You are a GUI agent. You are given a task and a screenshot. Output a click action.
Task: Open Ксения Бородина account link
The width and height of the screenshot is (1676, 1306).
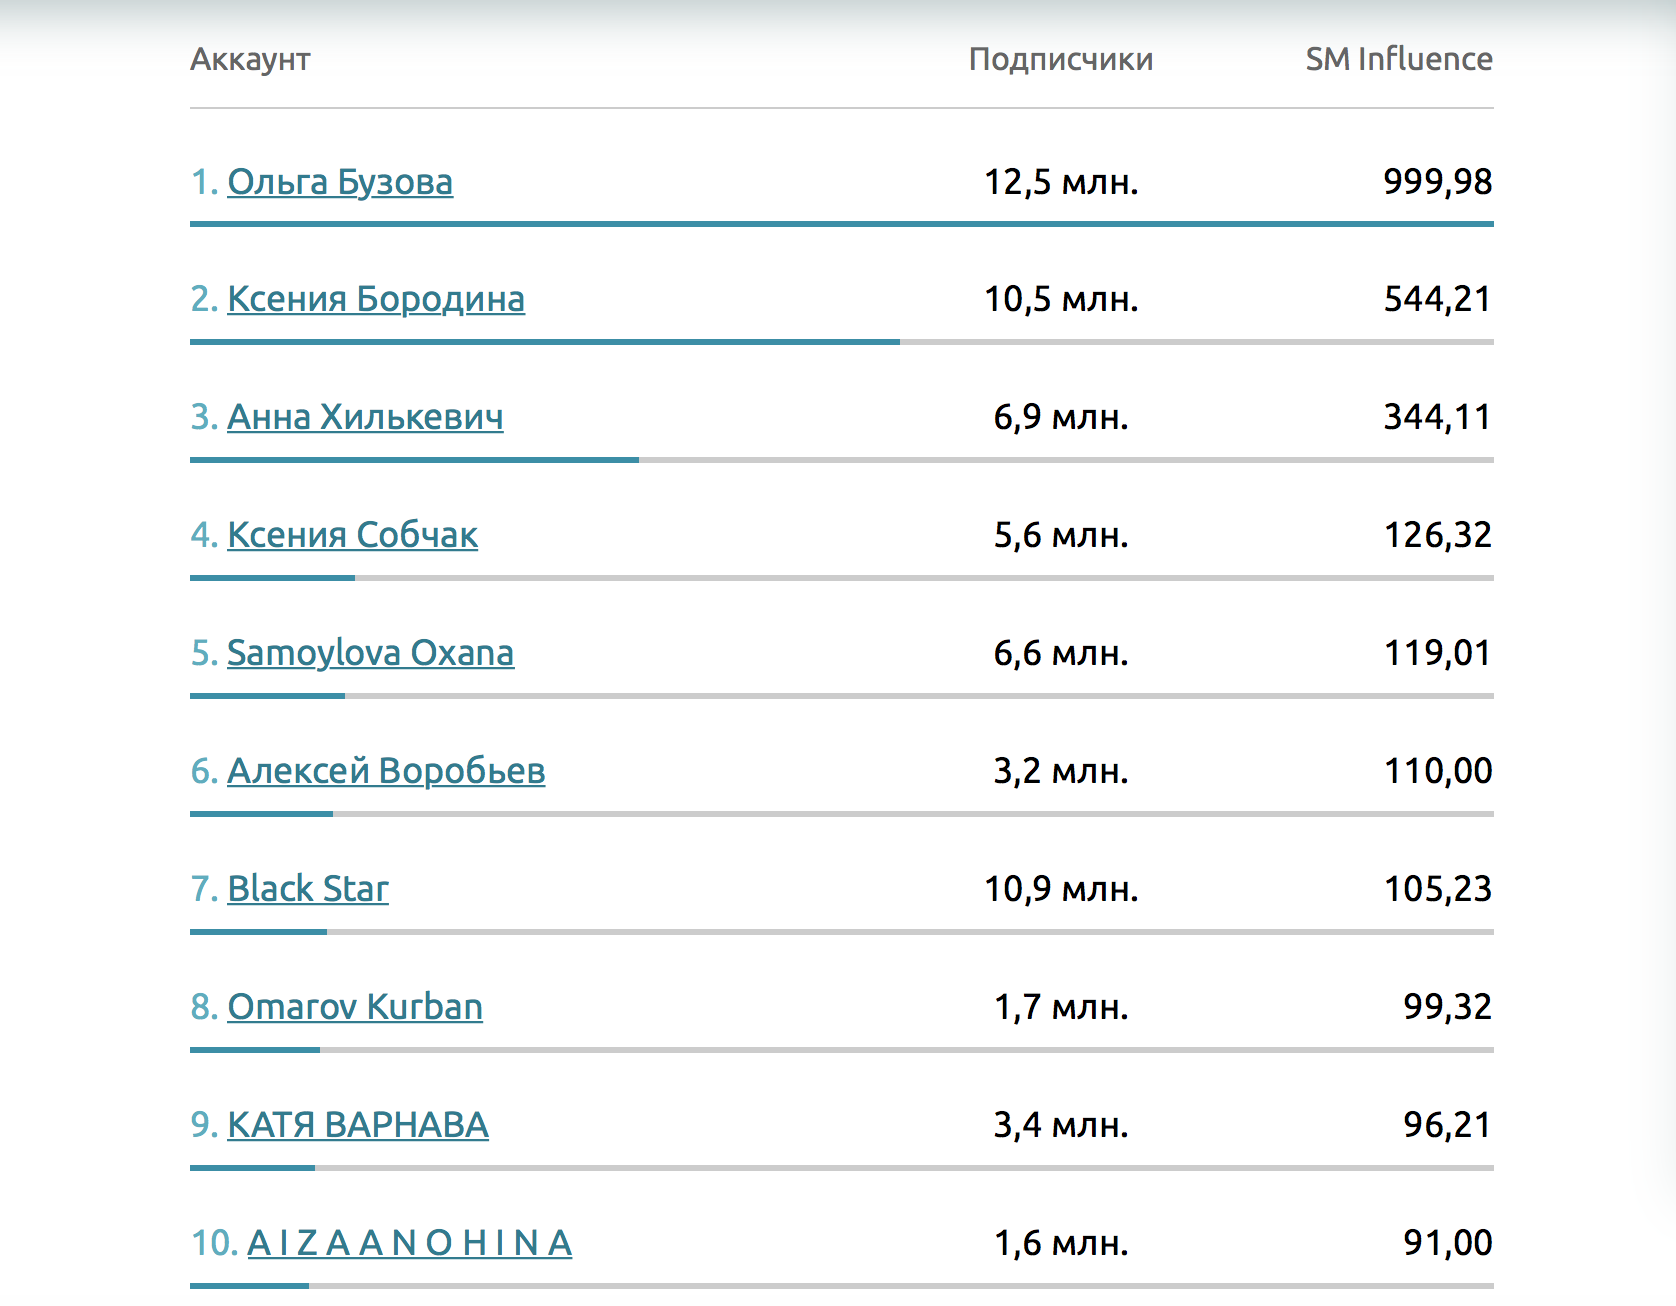pos(375,299)
